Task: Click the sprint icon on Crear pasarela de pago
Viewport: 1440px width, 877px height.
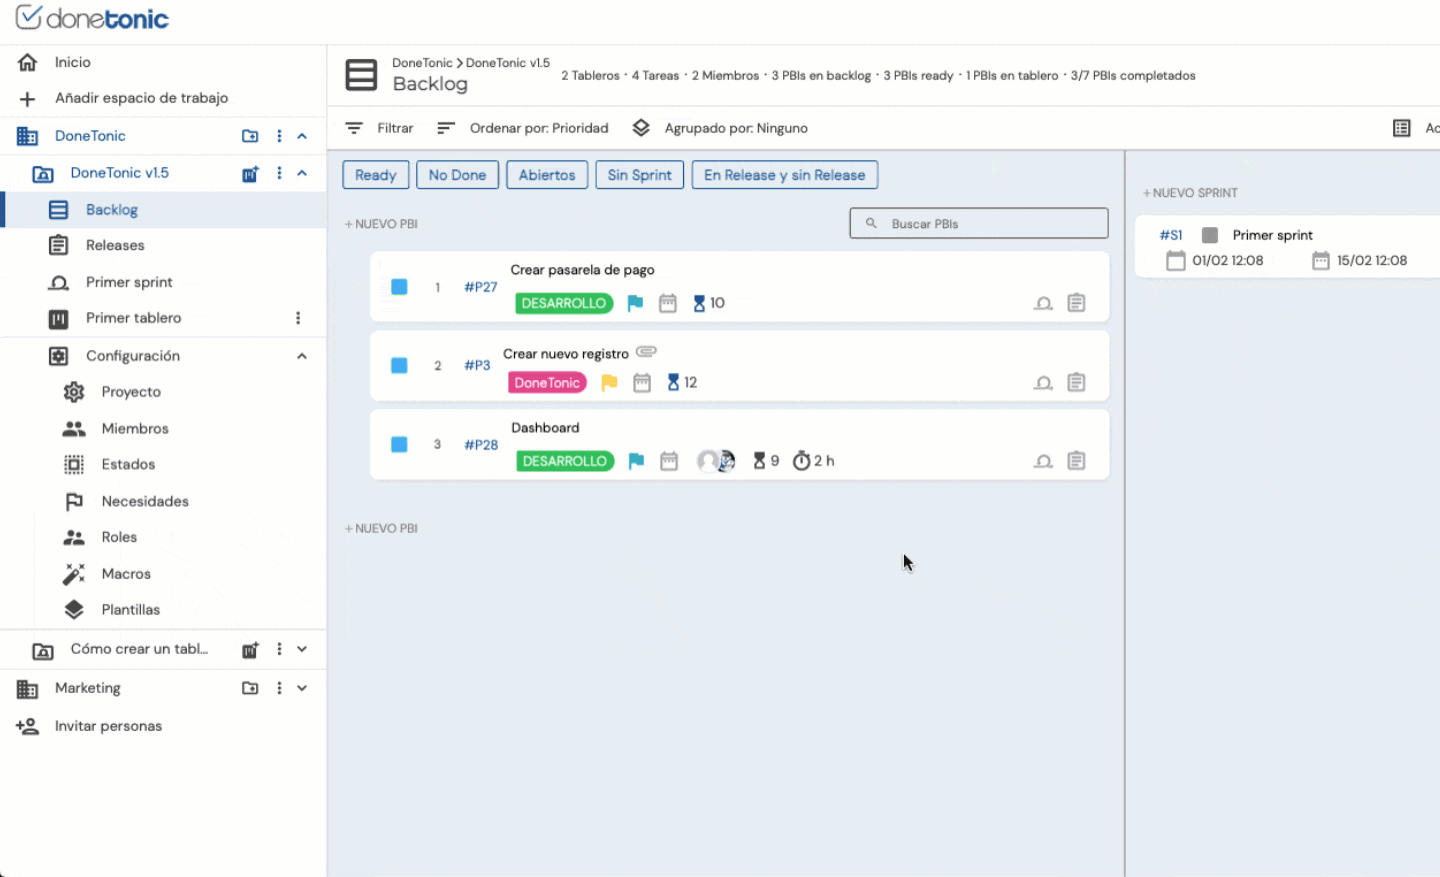Action: click(1043, 303)
